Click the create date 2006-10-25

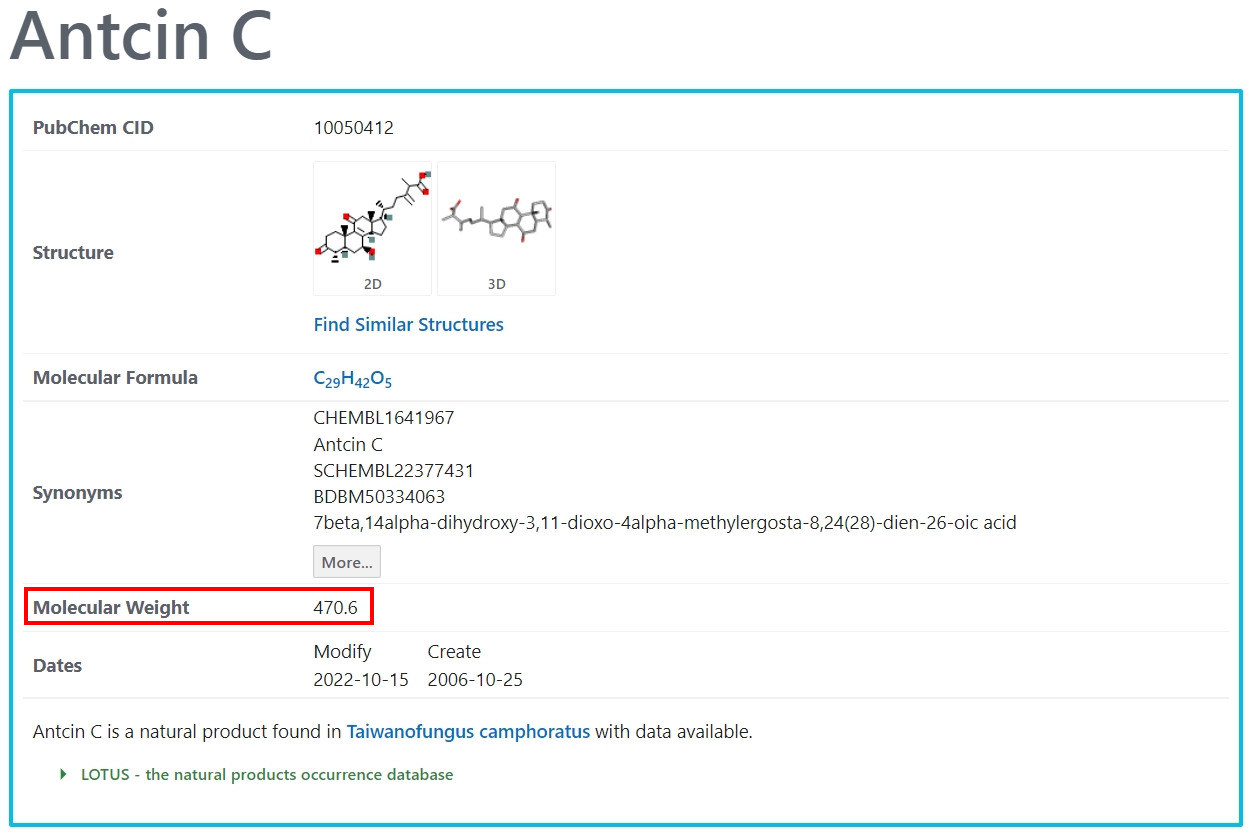click(475, 680)
